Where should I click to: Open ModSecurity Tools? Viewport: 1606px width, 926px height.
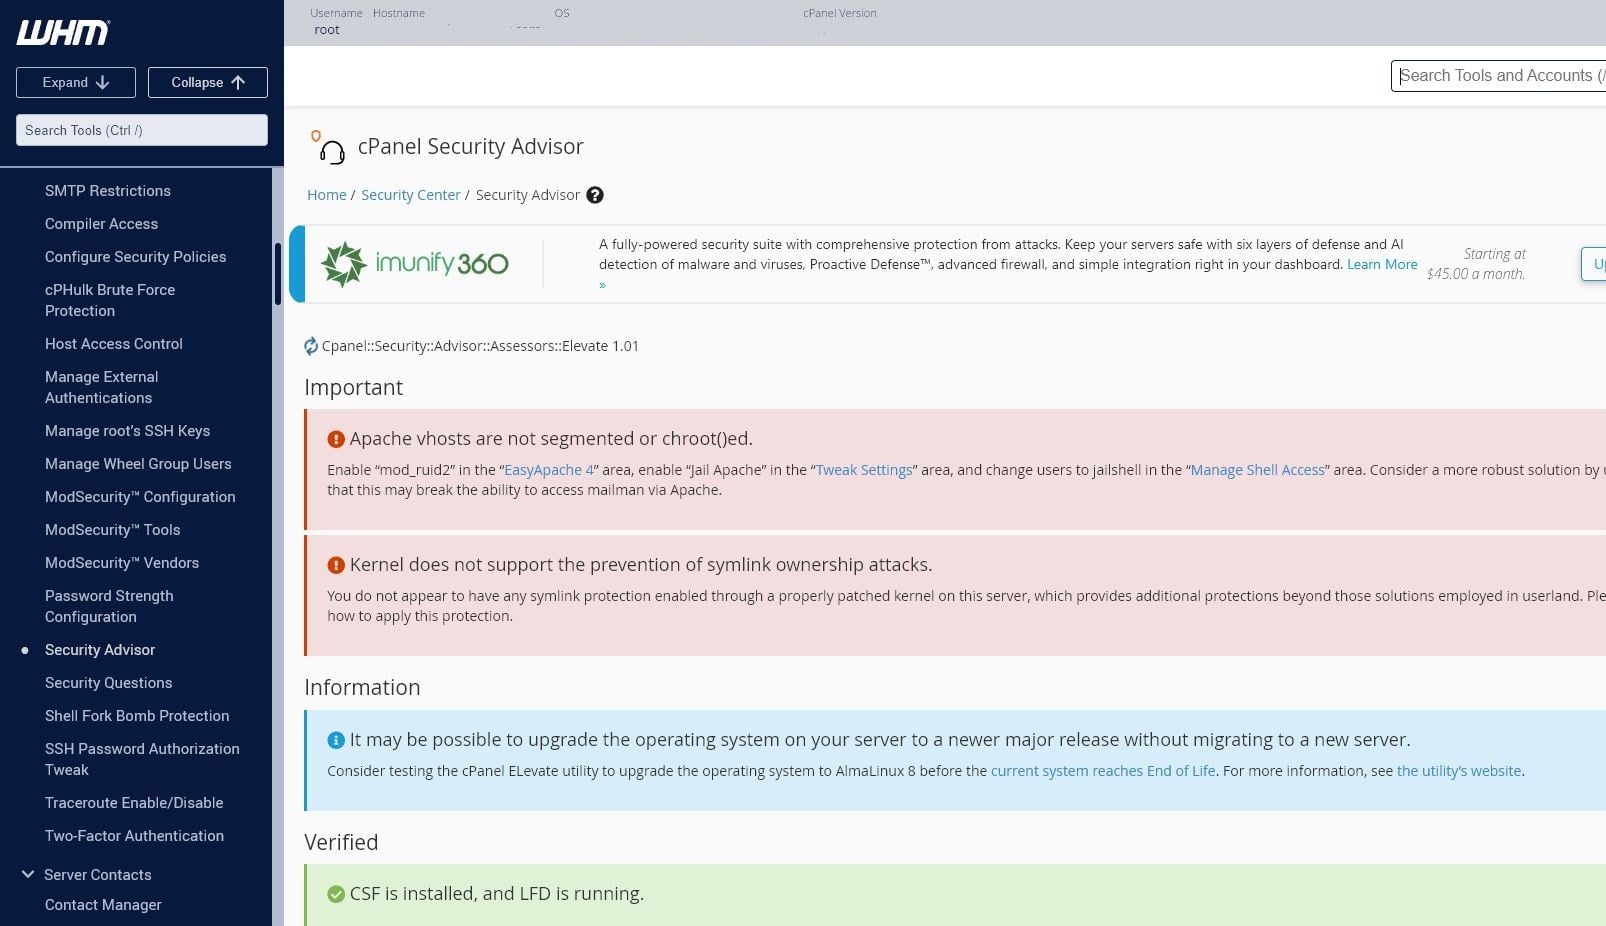pos(112,530)
